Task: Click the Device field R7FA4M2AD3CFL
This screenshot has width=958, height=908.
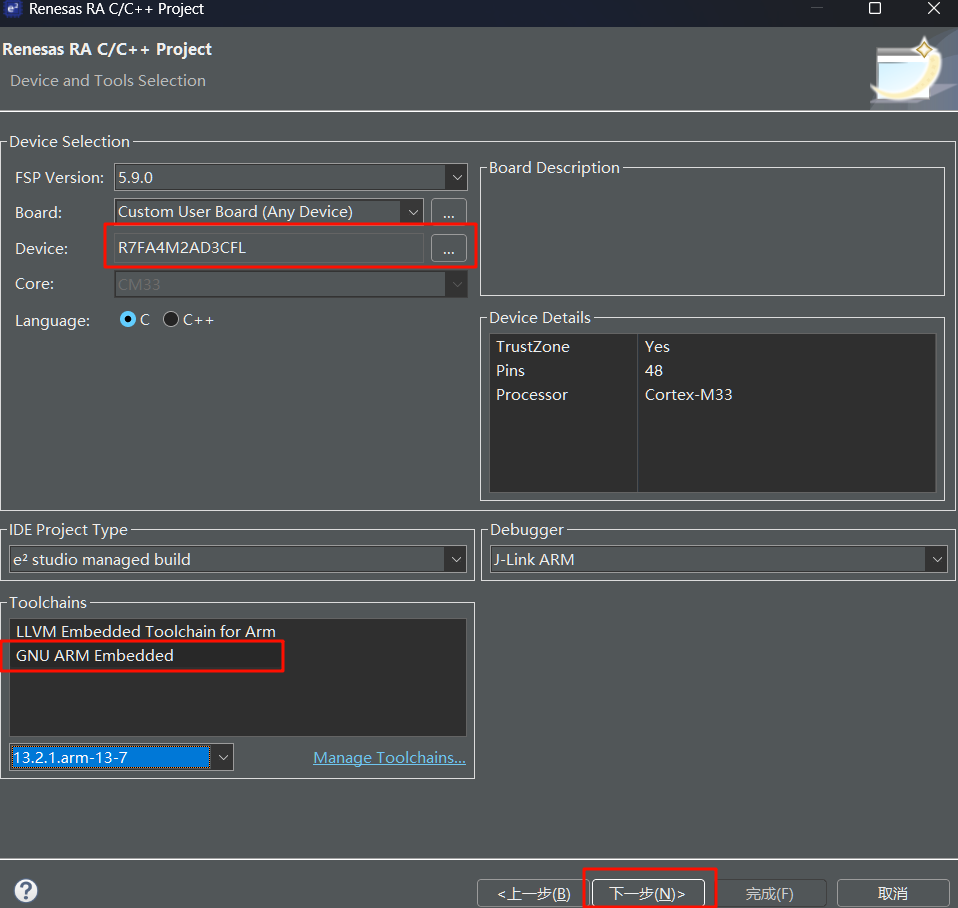Action: pos(269,248)
